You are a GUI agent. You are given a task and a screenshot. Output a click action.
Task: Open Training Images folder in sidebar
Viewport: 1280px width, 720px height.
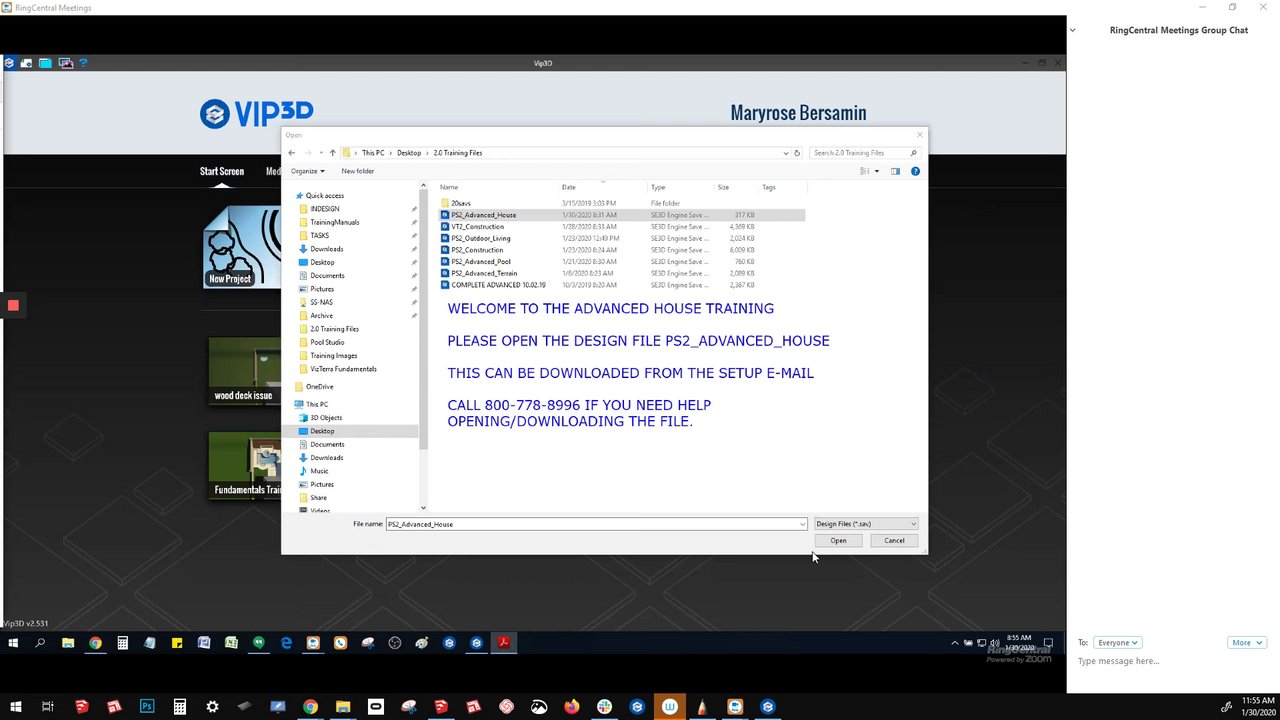coord(333,356)
